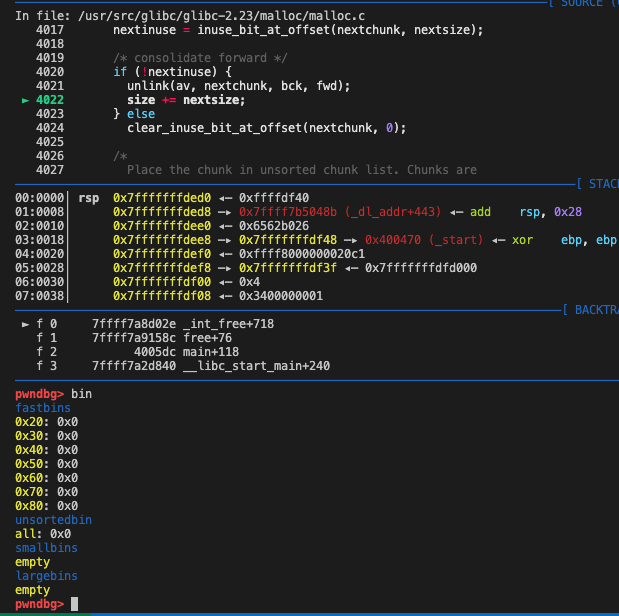The image size is (619, 616).
Task: Click the 'unlink(av, nextchunk, bck, fwd);' line
Action: 238,86
